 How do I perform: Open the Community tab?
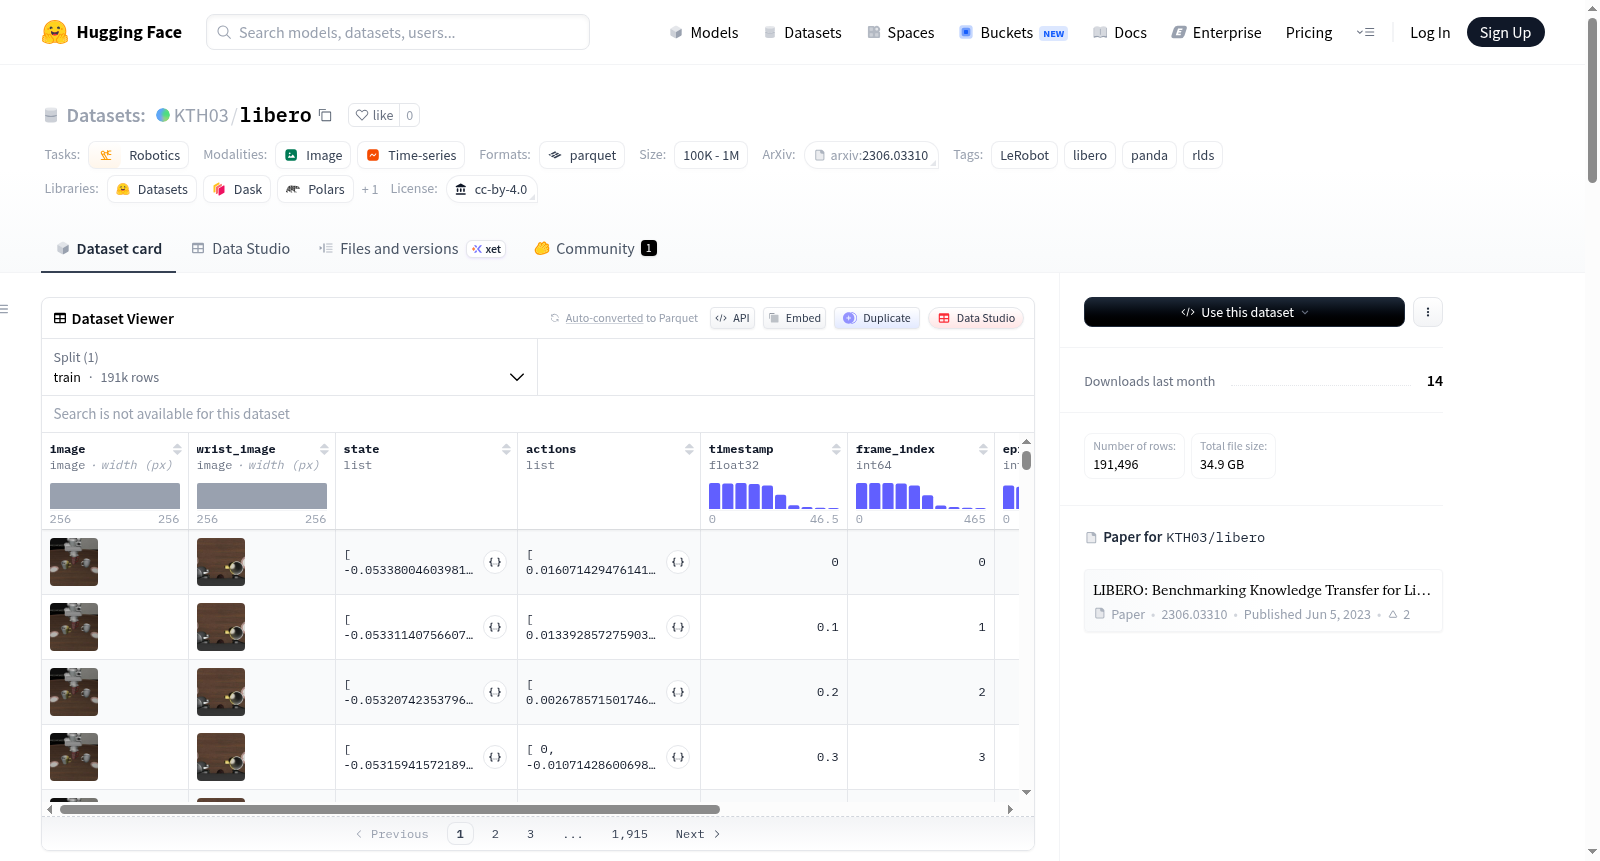pyautogui.click(x=595, y=249)
